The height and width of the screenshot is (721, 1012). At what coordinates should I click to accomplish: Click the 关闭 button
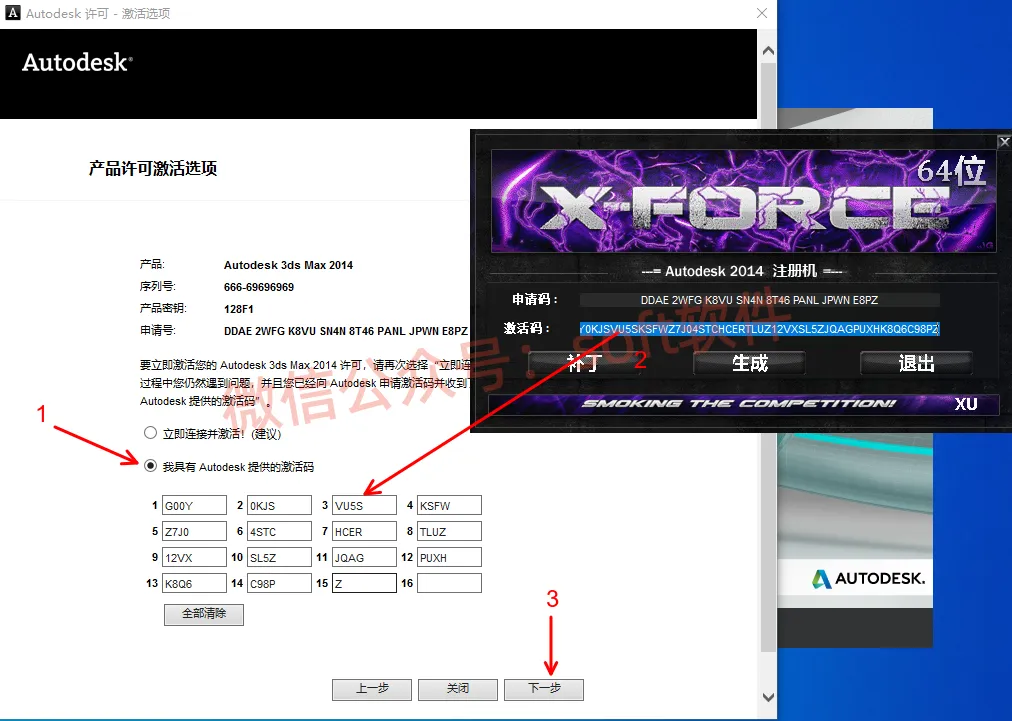[x=458, y=689]
